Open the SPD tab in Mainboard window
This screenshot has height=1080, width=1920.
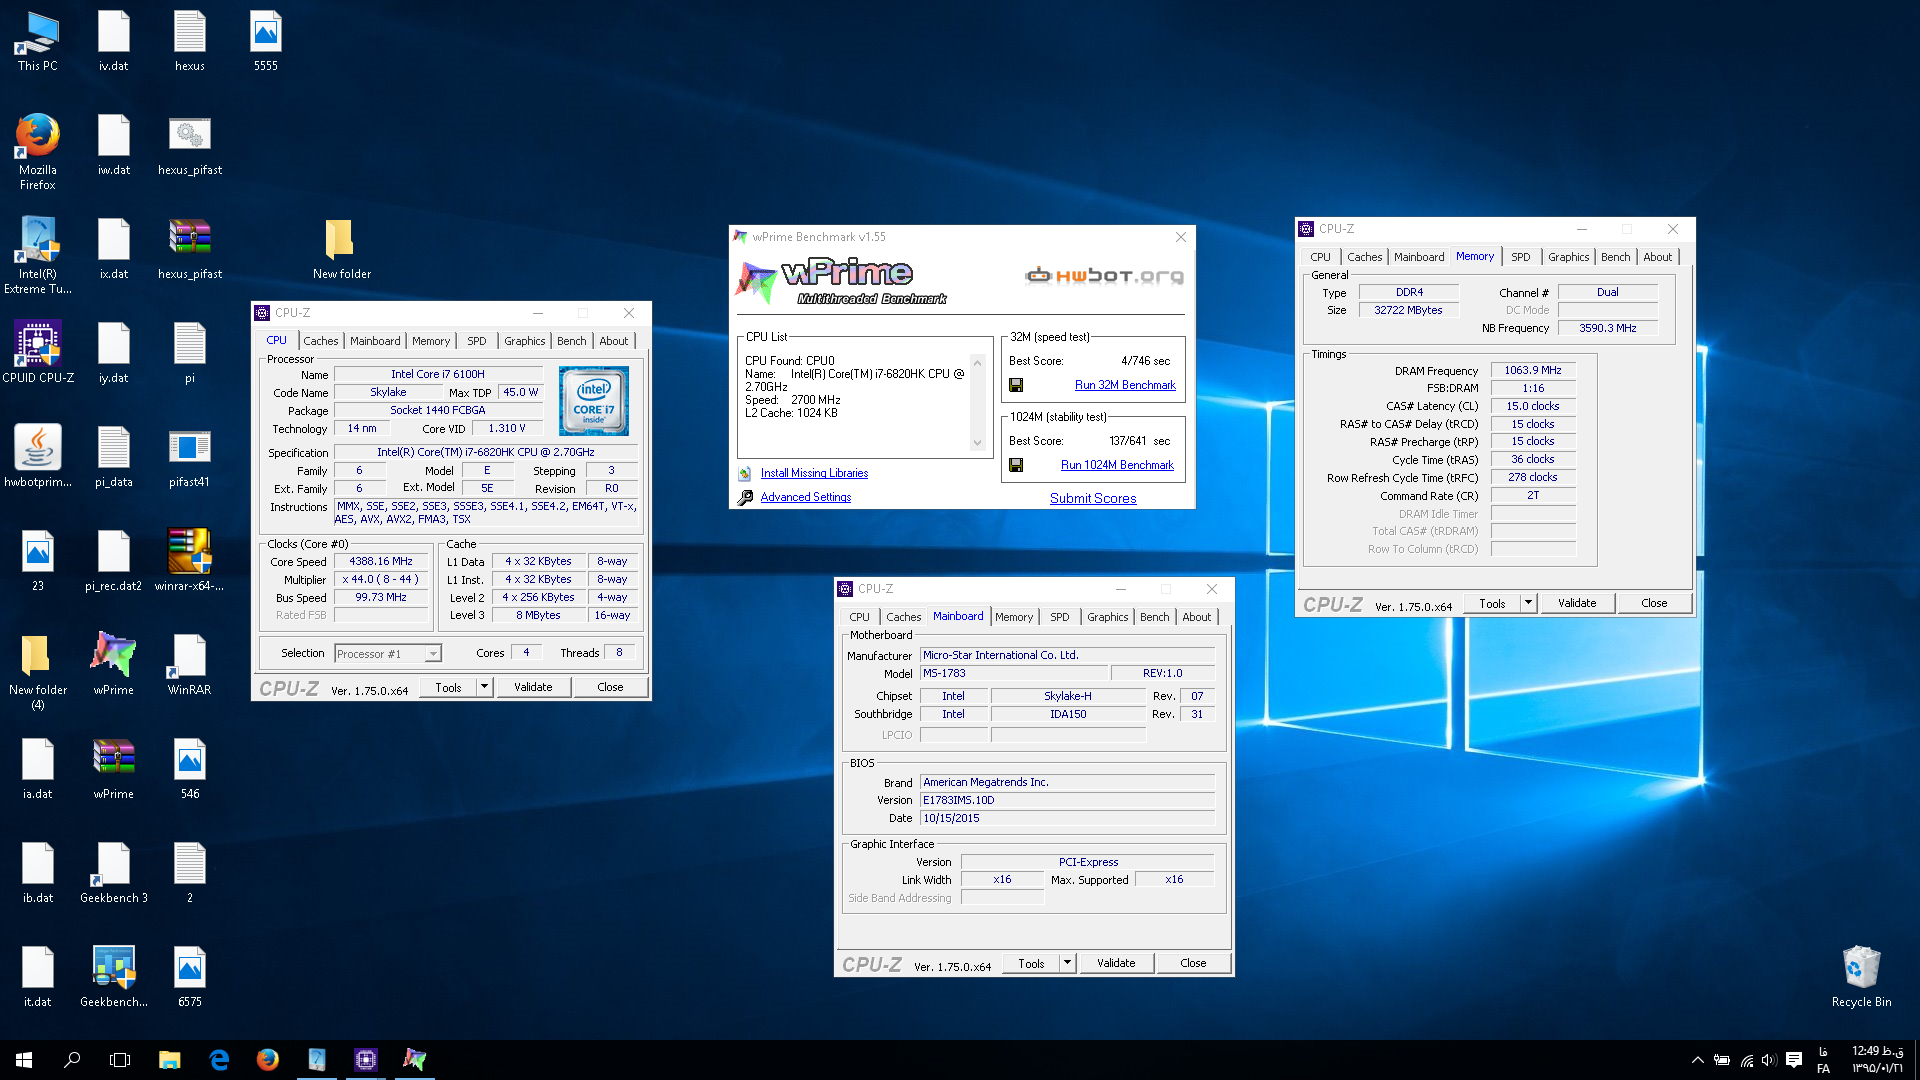tap(1060, 617)
